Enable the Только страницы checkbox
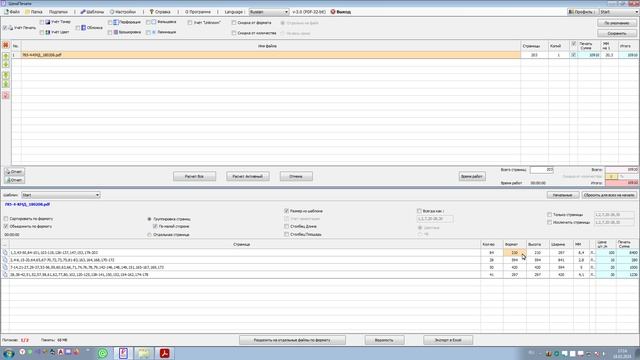Viewport: 640px width, 360px height. 549,214
